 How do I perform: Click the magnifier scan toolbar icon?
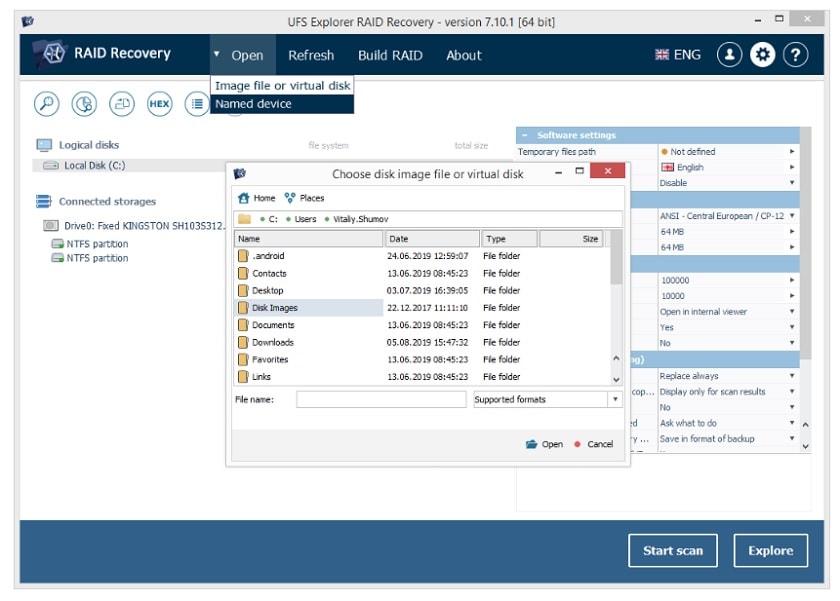coord(47,103)
